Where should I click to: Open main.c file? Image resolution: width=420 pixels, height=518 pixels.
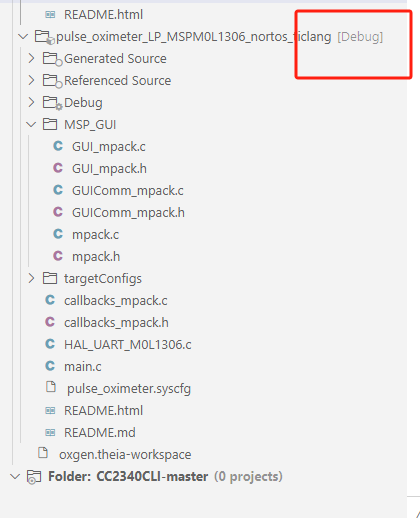pos(83,367)
